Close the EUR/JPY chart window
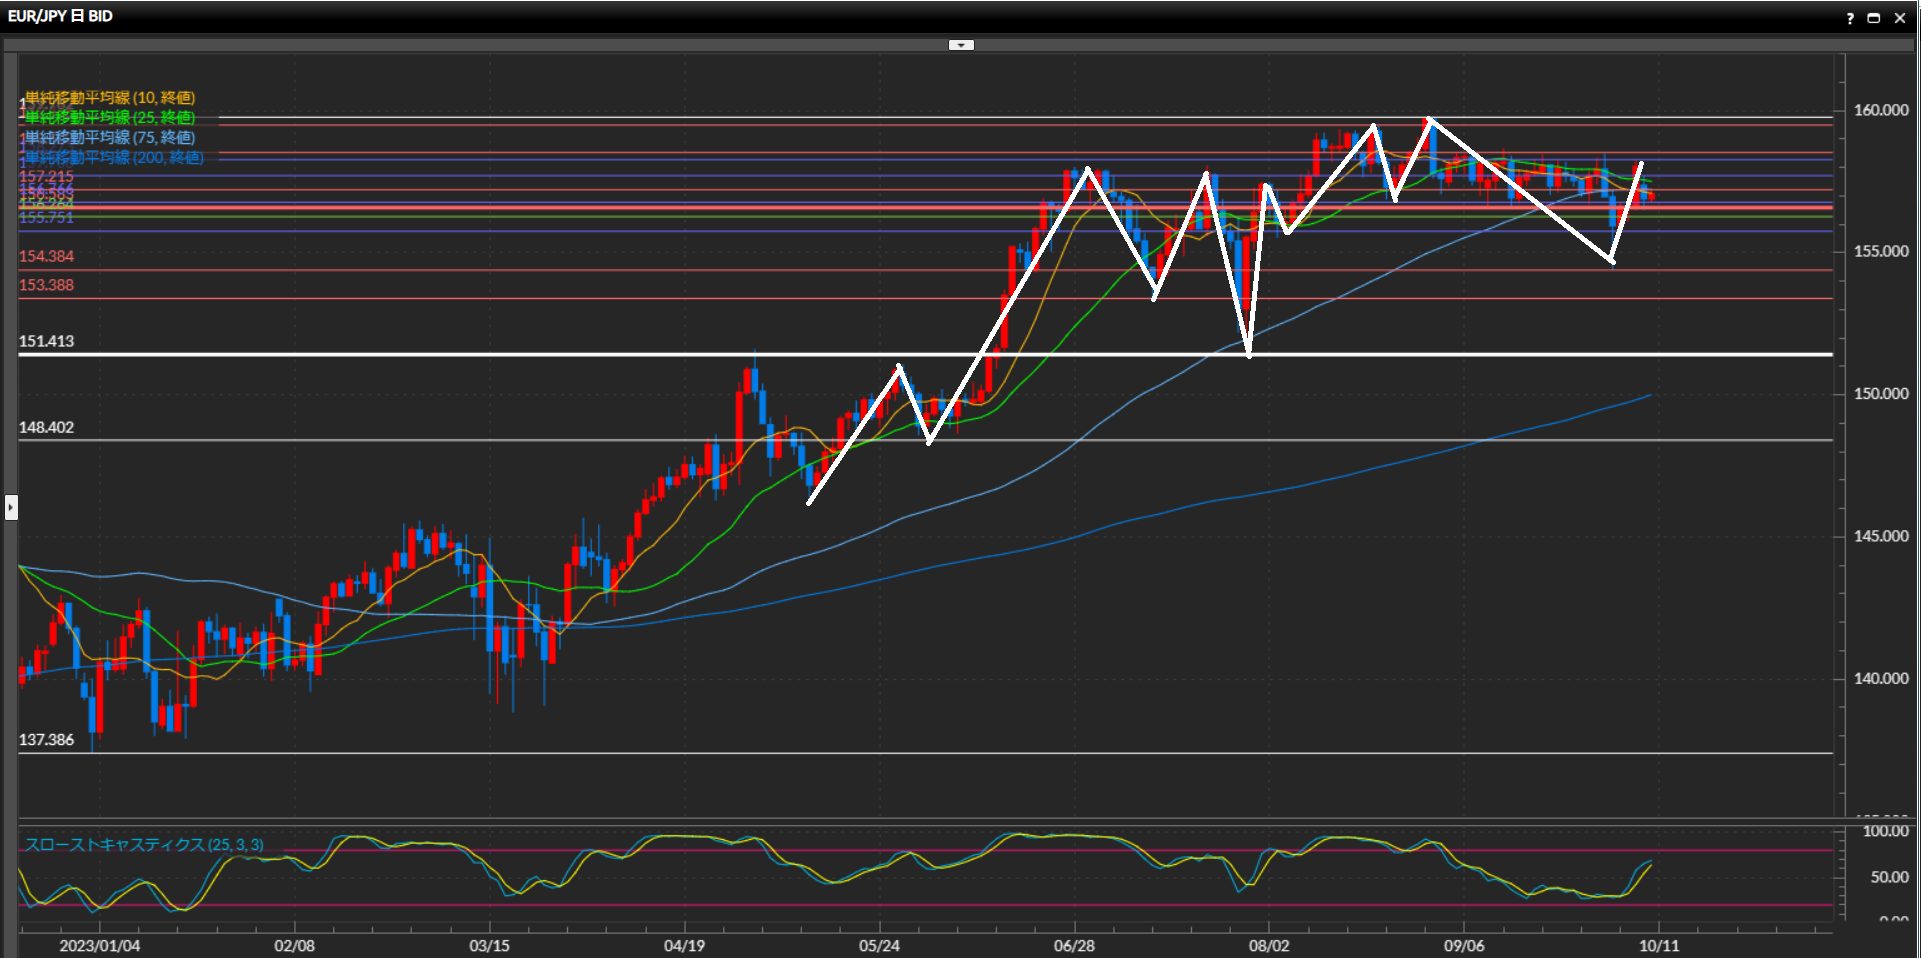 (1900, 18)
